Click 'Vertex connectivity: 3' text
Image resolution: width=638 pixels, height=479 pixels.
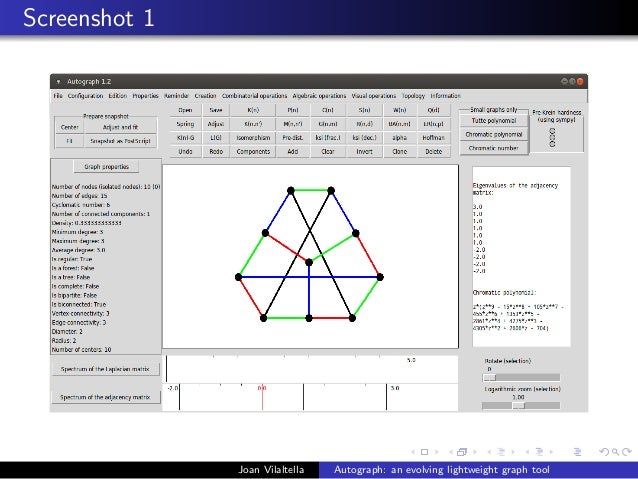[80, 313]
